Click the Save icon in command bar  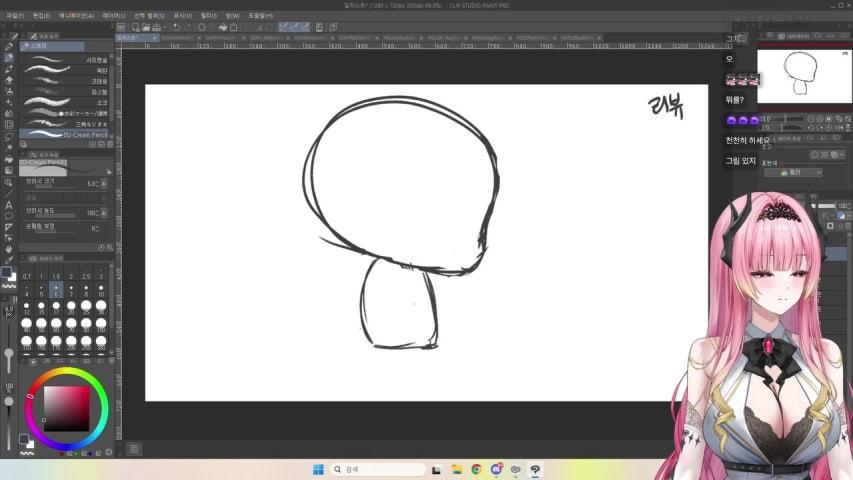pyautogui.click(x=157, y=27)
